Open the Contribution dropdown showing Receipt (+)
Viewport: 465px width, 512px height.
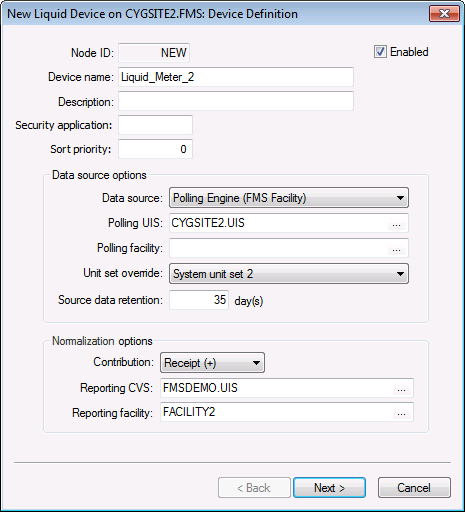[x=213, y=362]
